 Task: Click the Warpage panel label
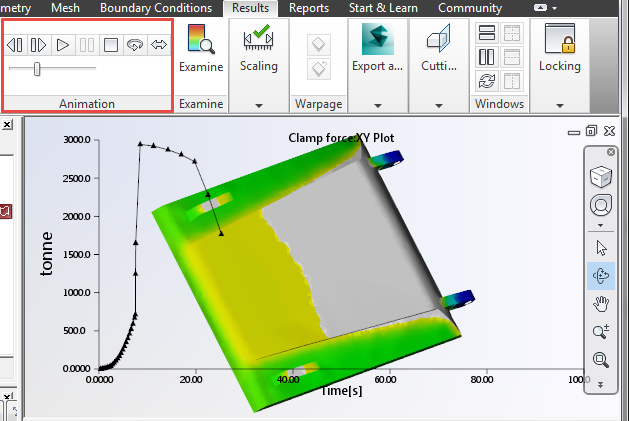coord(319,104)
